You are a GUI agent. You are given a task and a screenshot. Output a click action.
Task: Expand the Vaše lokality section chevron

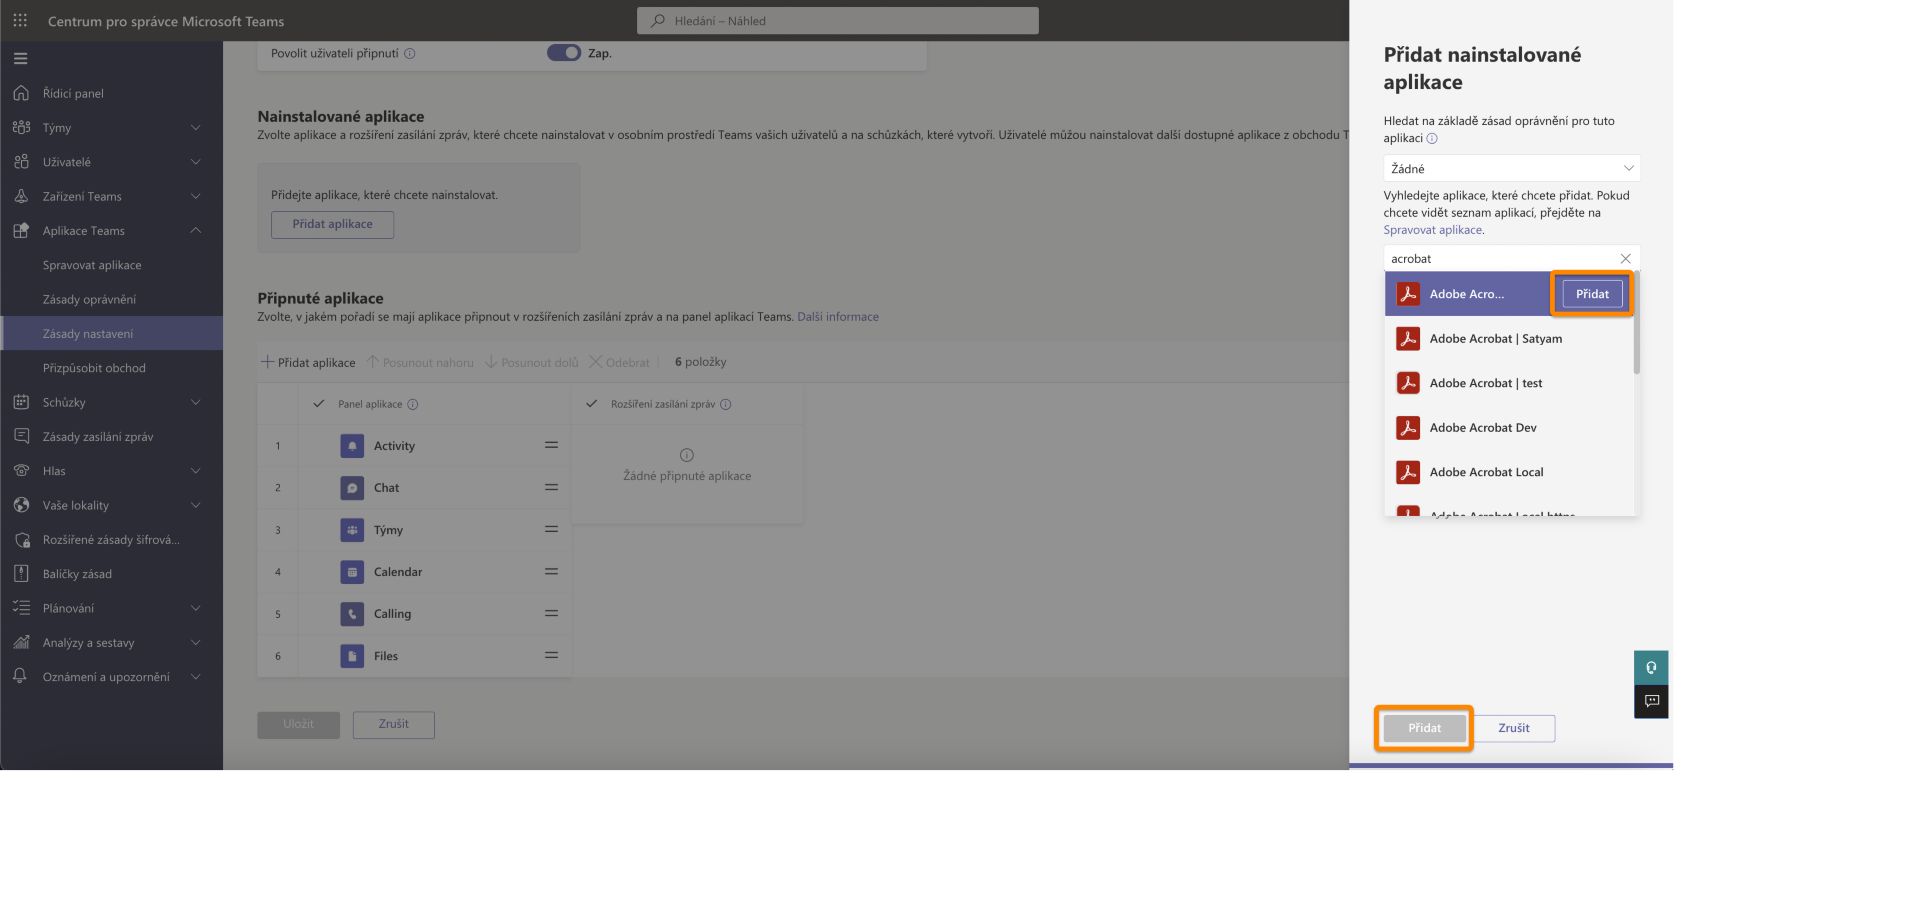pyautogui.click(x=196, y=505)
